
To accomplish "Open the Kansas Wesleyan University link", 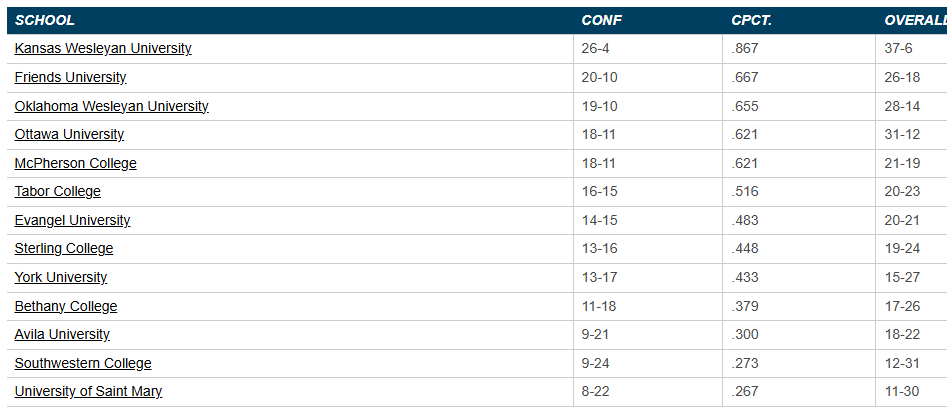I will point(103,48).
